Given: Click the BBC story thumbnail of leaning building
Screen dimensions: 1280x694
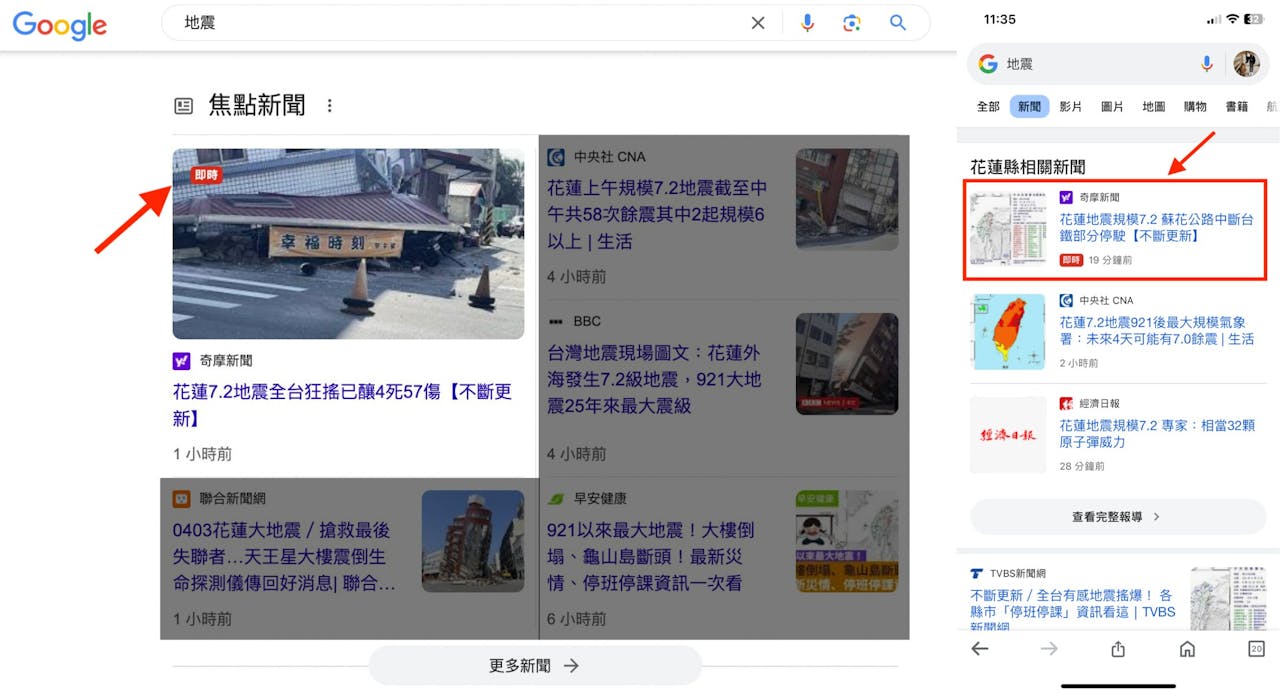Looking at the screenshot, I should point(847,364).
